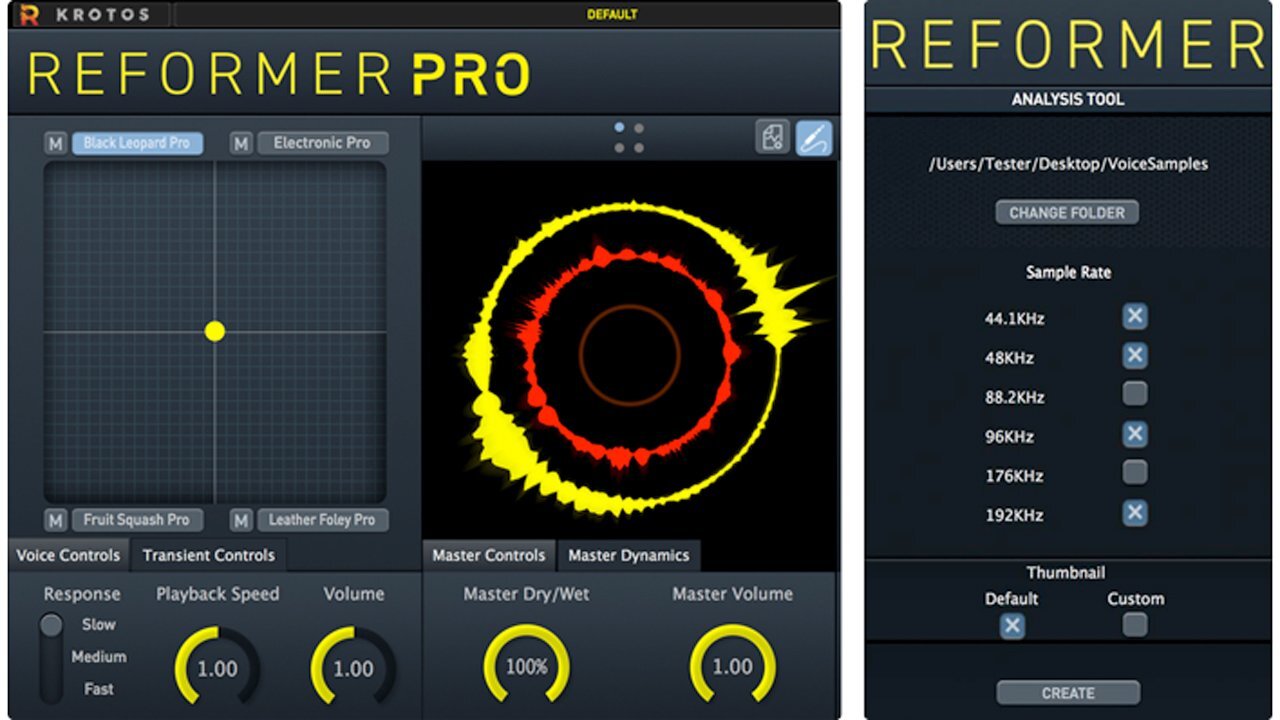Switch to the Voice Controls tab

tap(68, 555)
